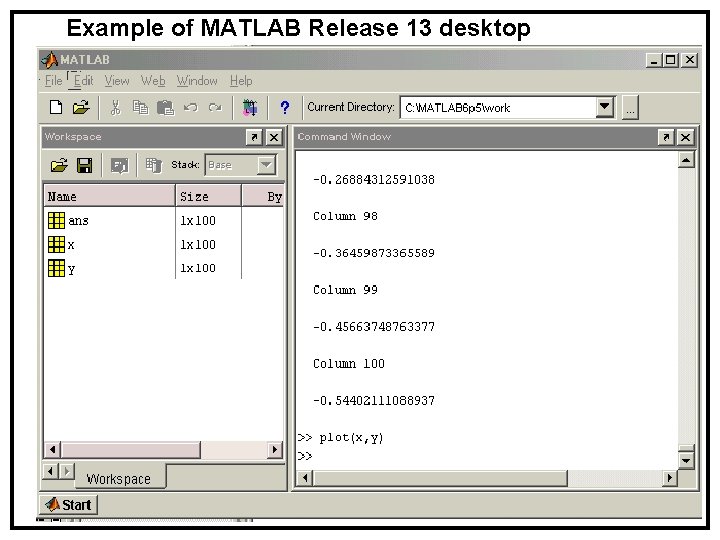Click Load Workspace folder icon in Workspace panel
The image size is (720, 540).
click(59, 165)
